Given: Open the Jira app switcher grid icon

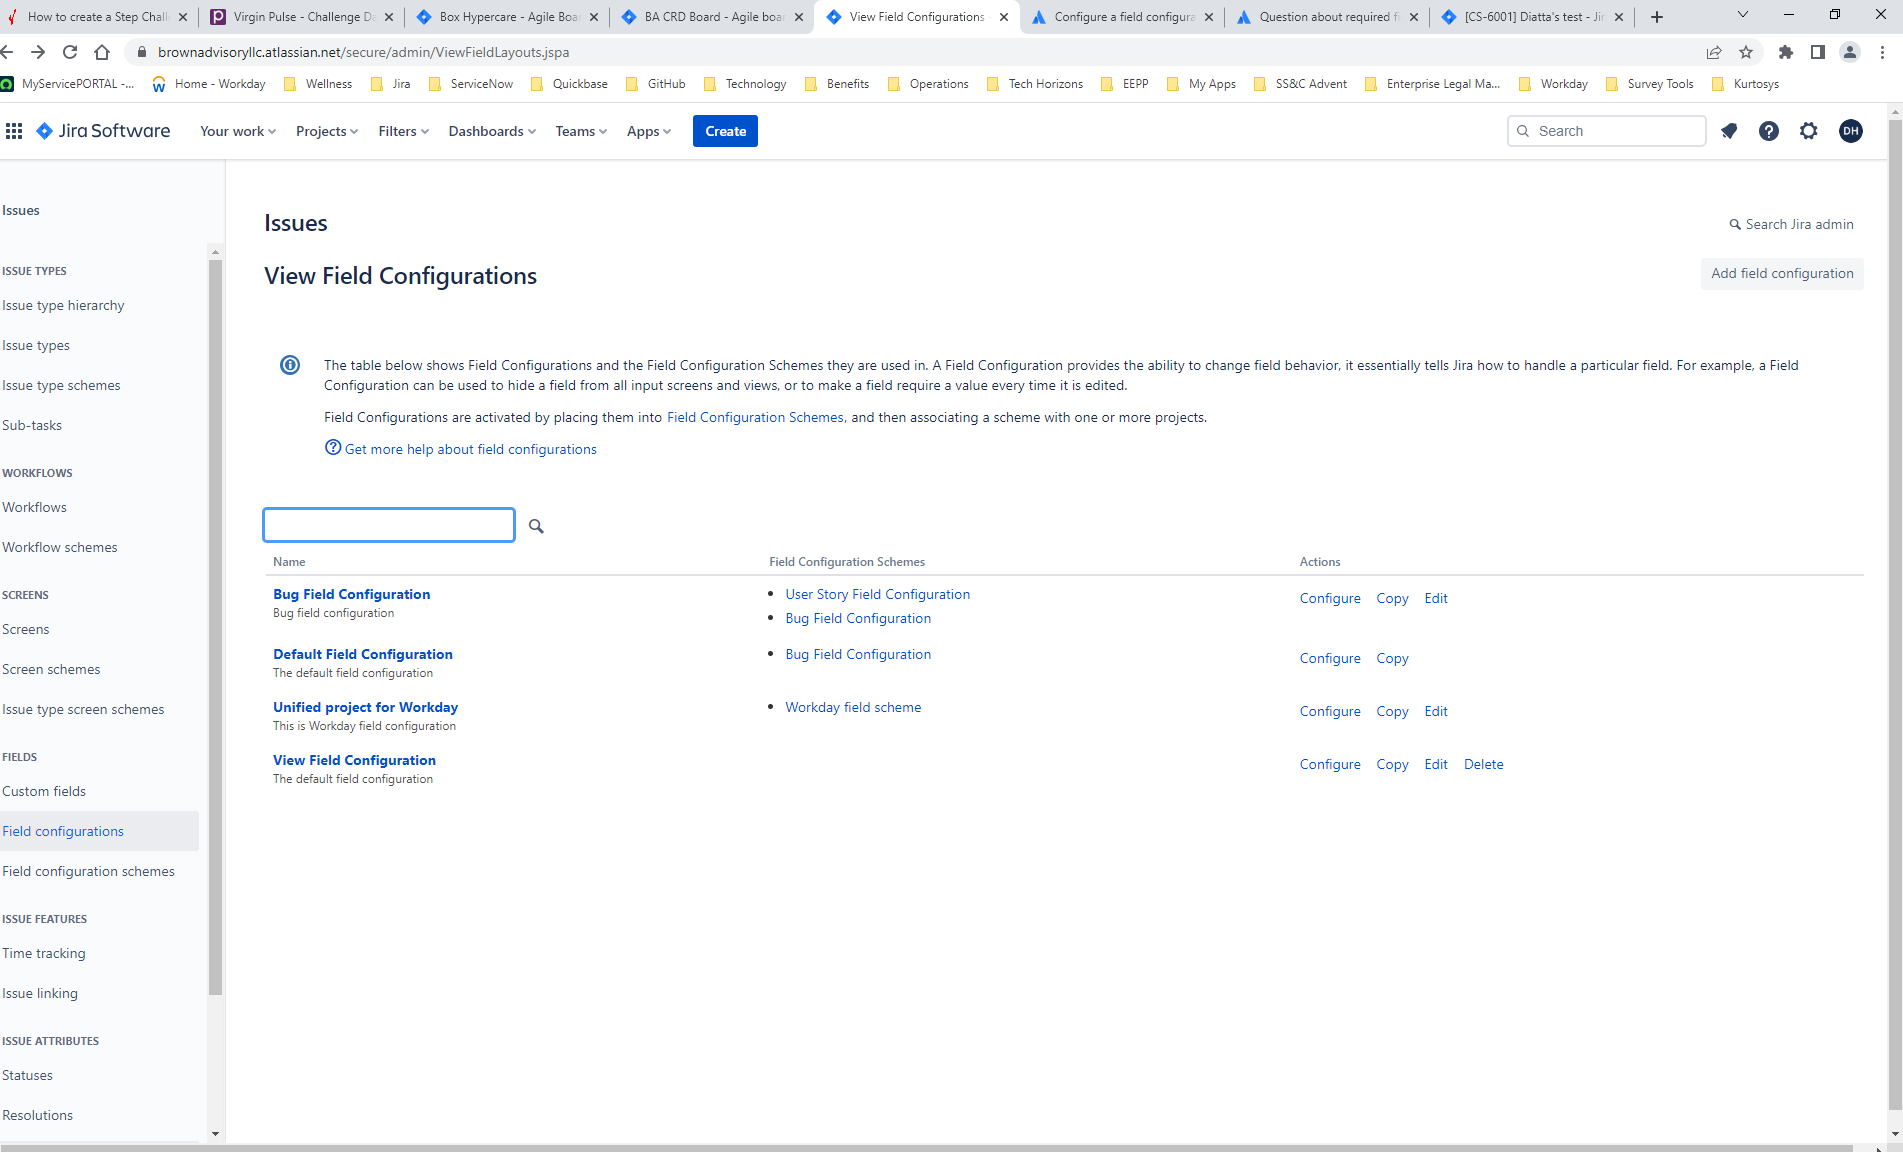Looking at the screenshot, I should [x=14, y=131].
